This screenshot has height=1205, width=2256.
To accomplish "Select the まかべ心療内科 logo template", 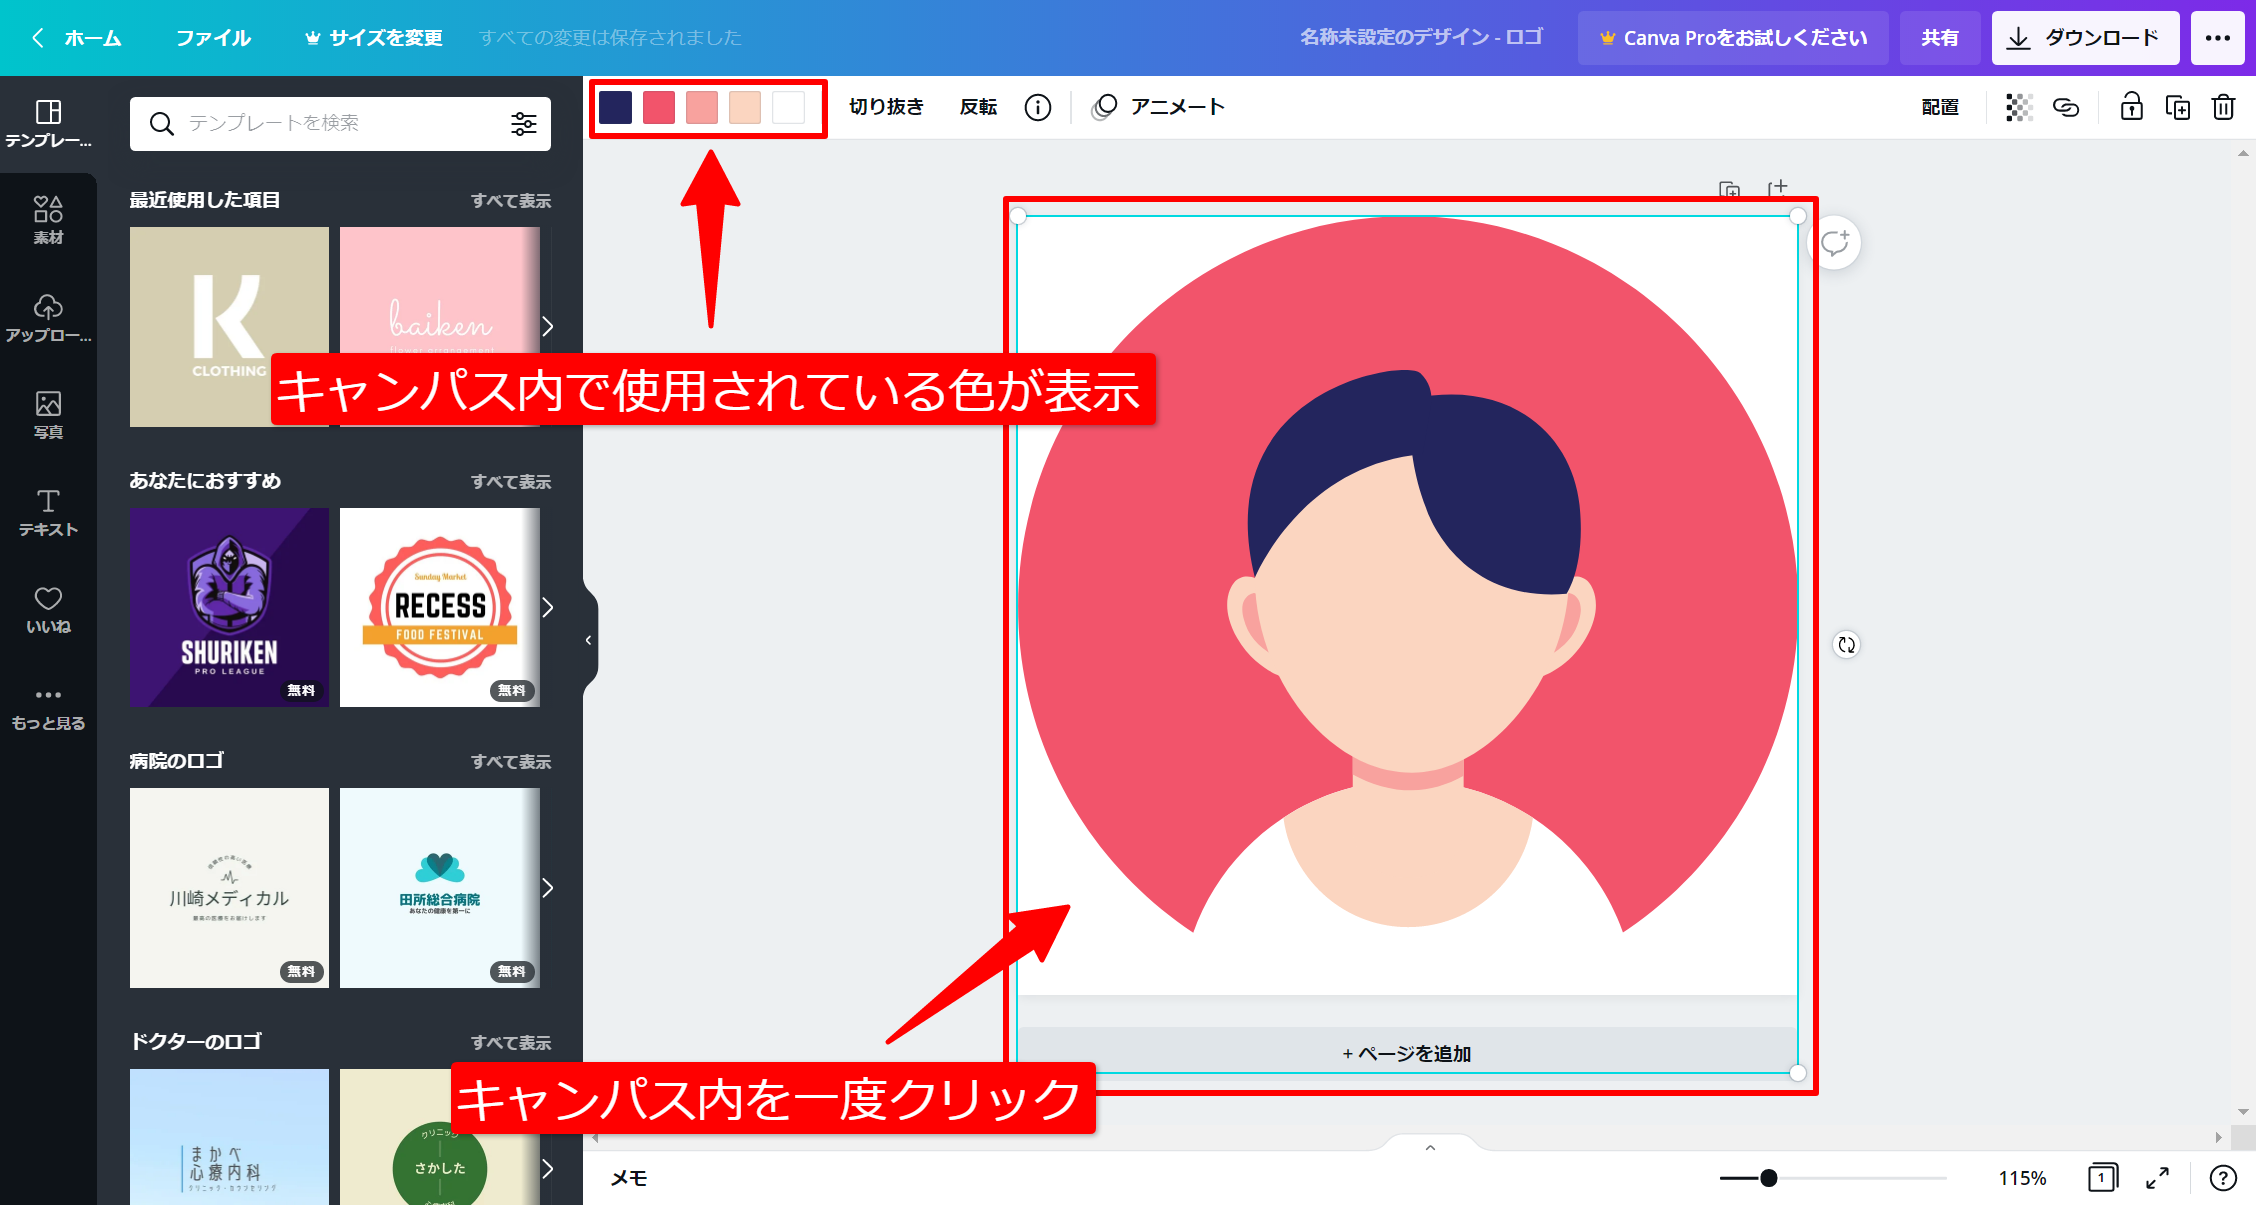I will click(x=229, y=1137).
